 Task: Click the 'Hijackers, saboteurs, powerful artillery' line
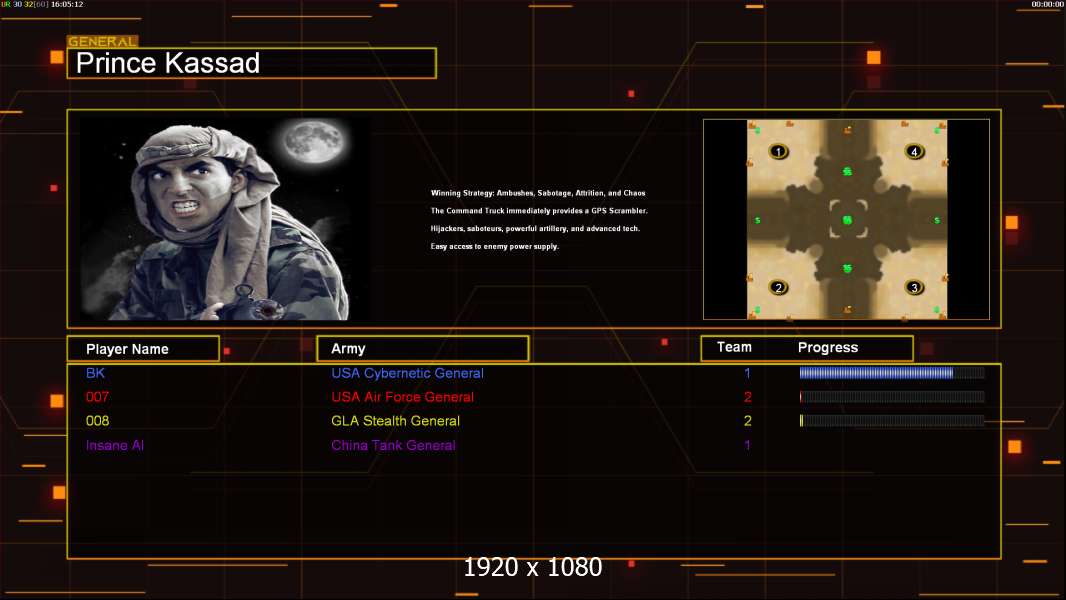(x=535, y=228)
